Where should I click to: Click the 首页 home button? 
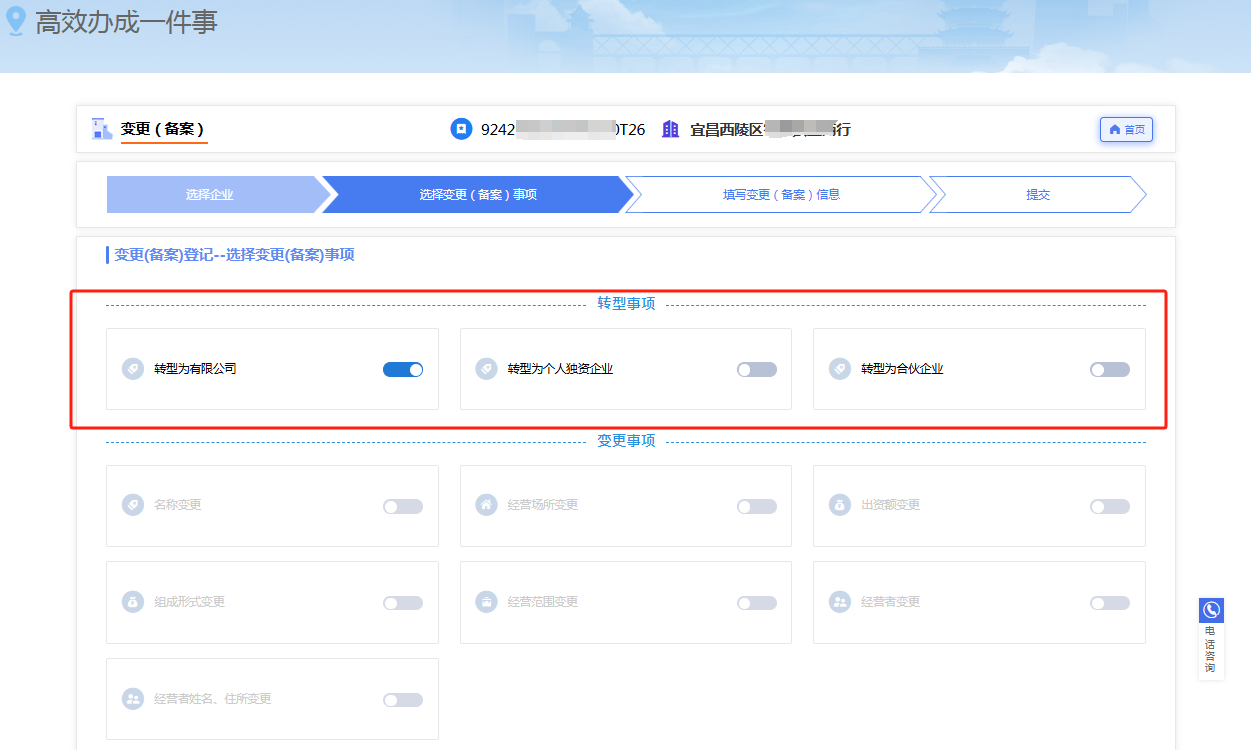point(1127,130)
